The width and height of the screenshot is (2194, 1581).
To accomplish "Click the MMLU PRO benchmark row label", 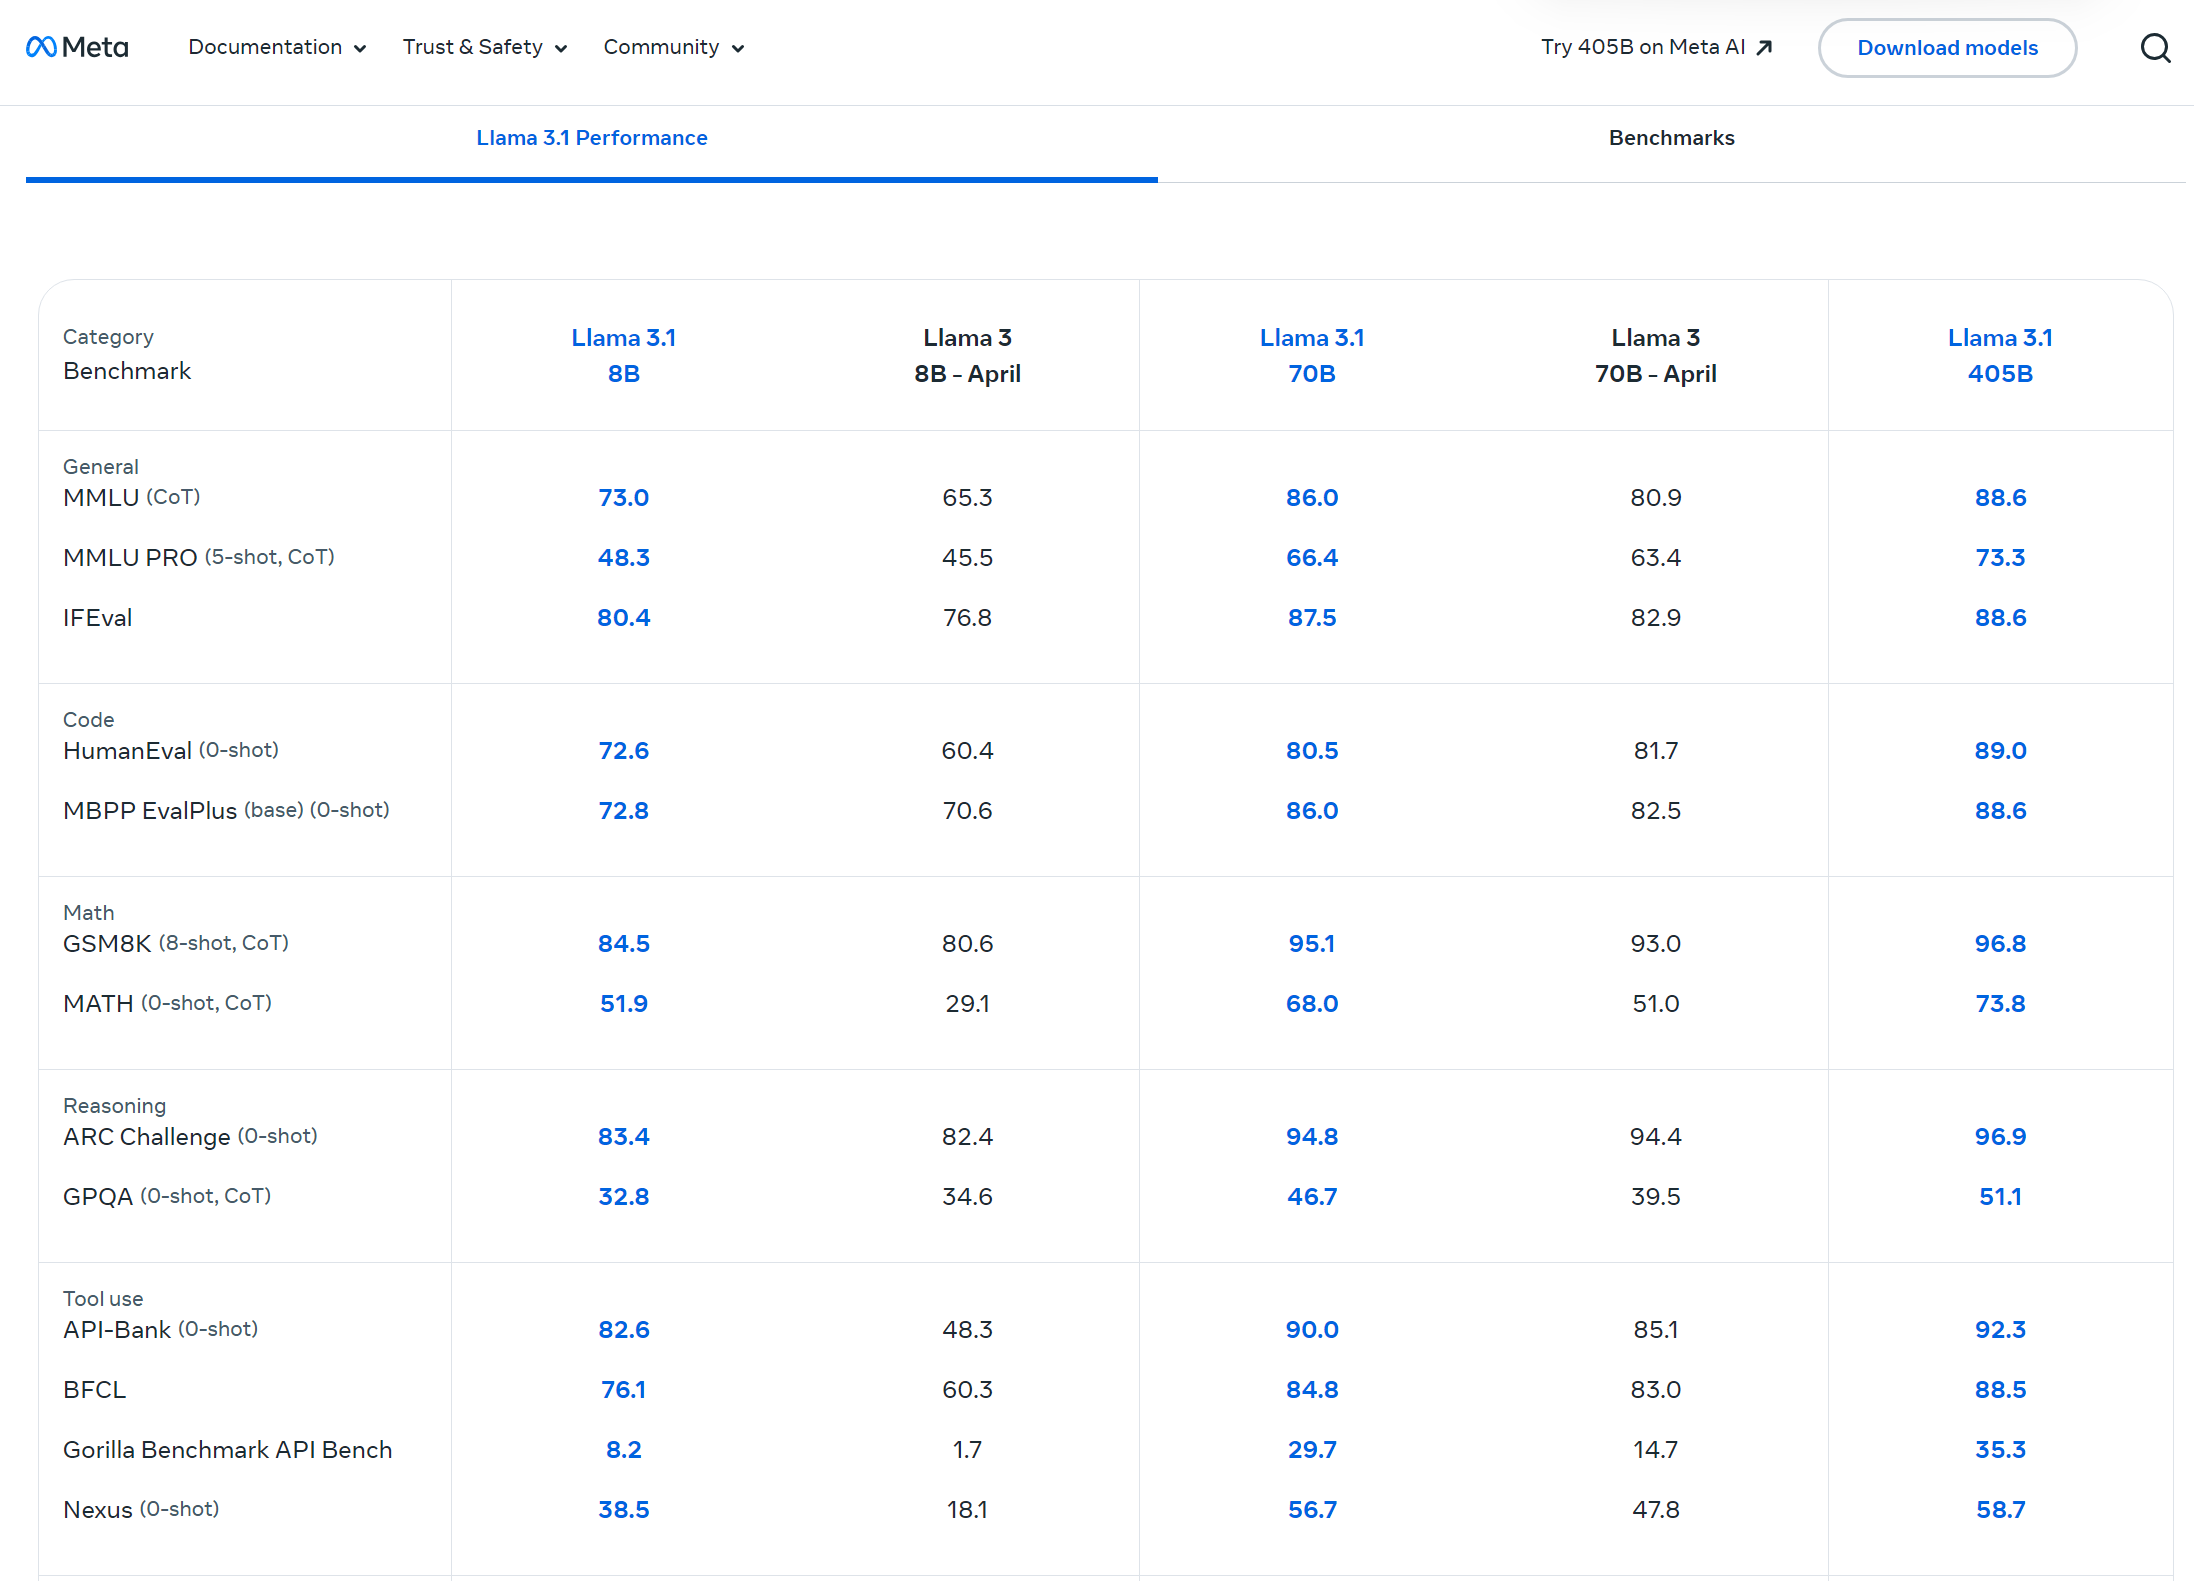I will point(199,557).
